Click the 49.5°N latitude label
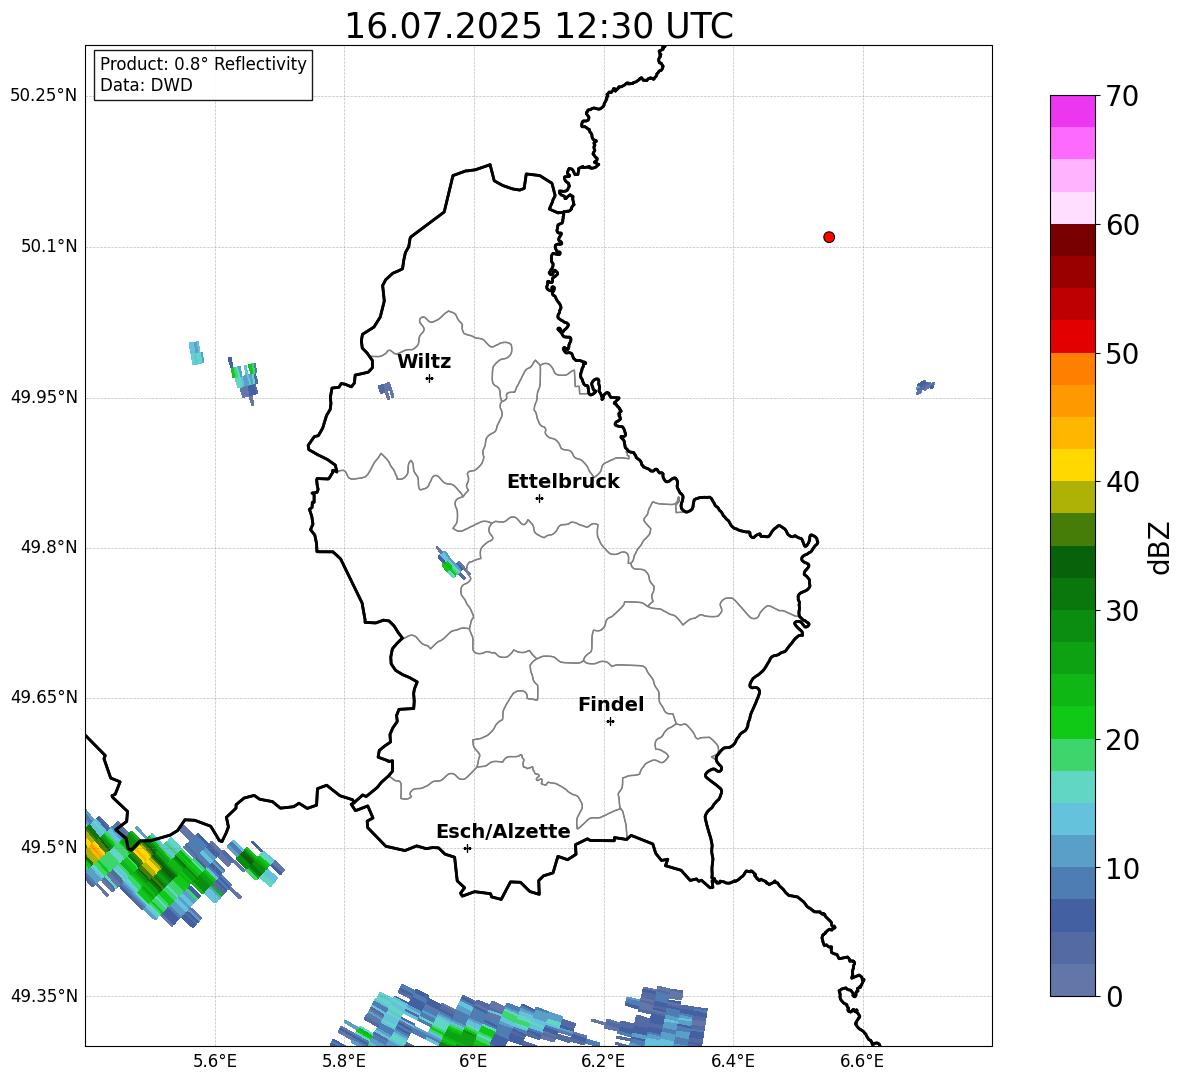 tap(49, 847)
